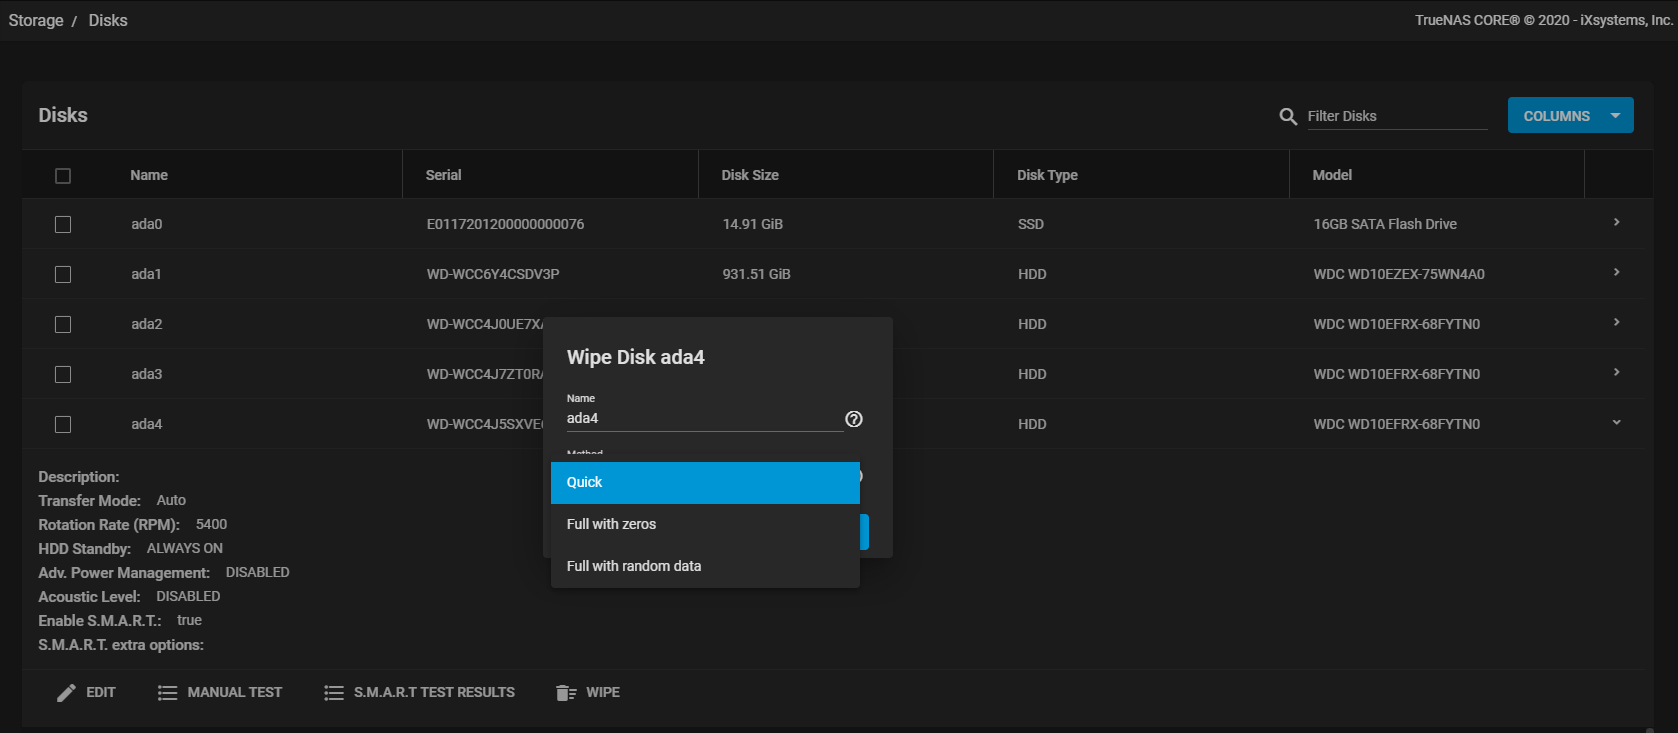Screen dimensions: 1678x733
Task: Click the Manual Test list icon
Action: 167,693
